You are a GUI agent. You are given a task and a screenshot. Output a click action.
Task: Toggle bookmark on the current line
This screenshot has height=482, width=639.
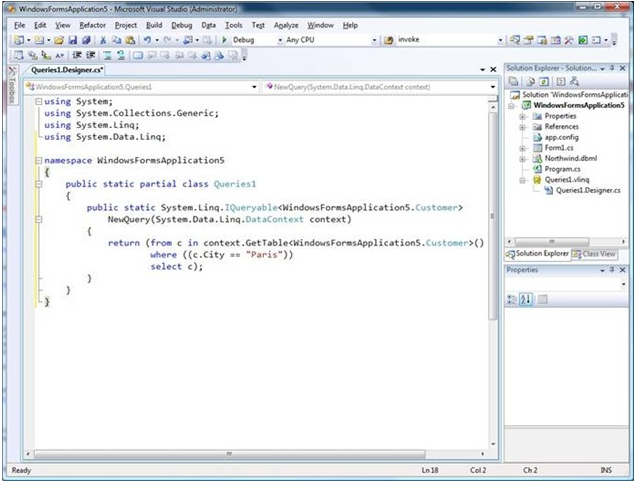click(x=138, y=55)
